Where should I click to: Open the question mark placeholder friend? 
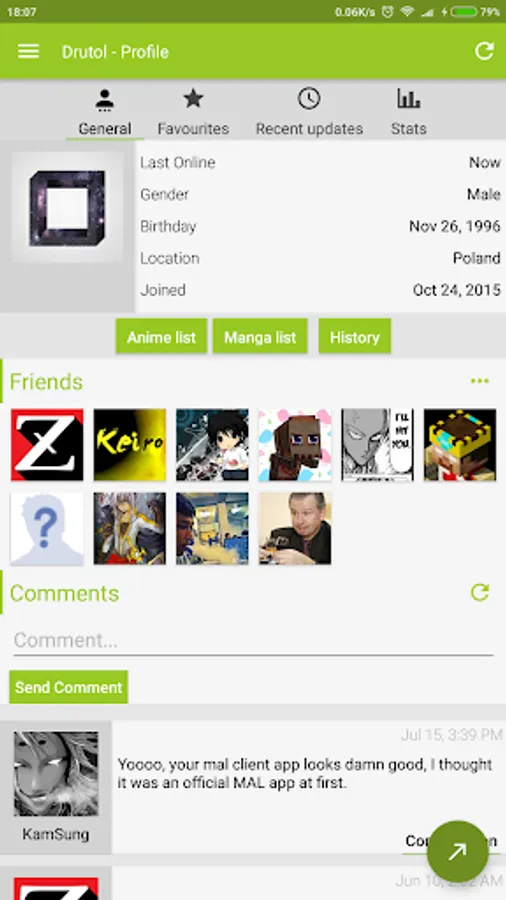pyautogui.click(x=47, y=529)
